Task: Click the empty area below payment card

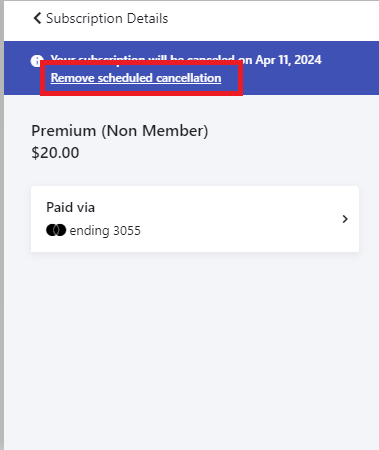Action: [x=195, y=350]
